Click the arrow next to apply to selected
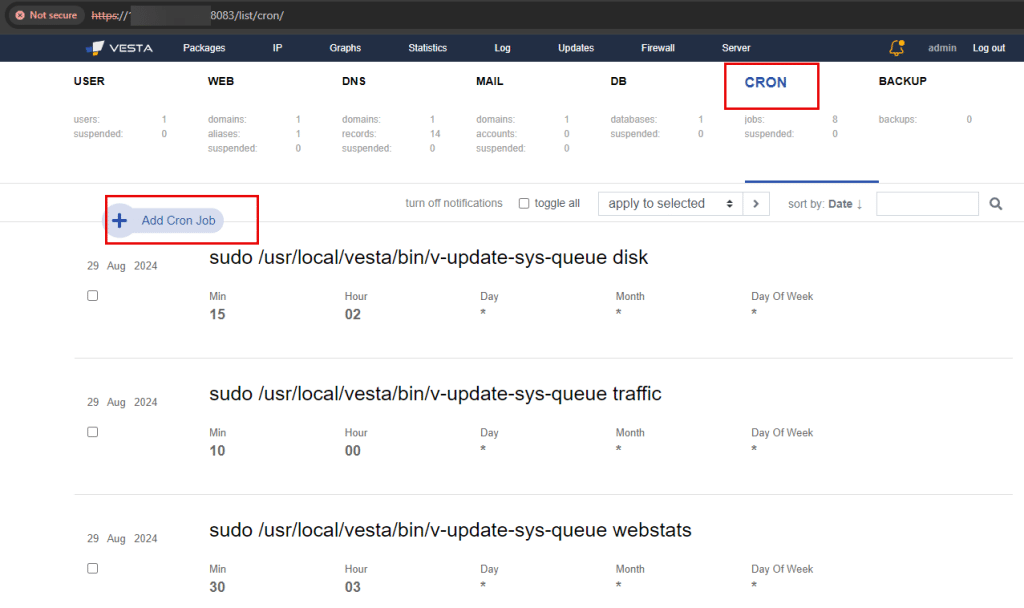Image resolution: width=1024 pixels, height=608 pixels. tap(756, 203)
